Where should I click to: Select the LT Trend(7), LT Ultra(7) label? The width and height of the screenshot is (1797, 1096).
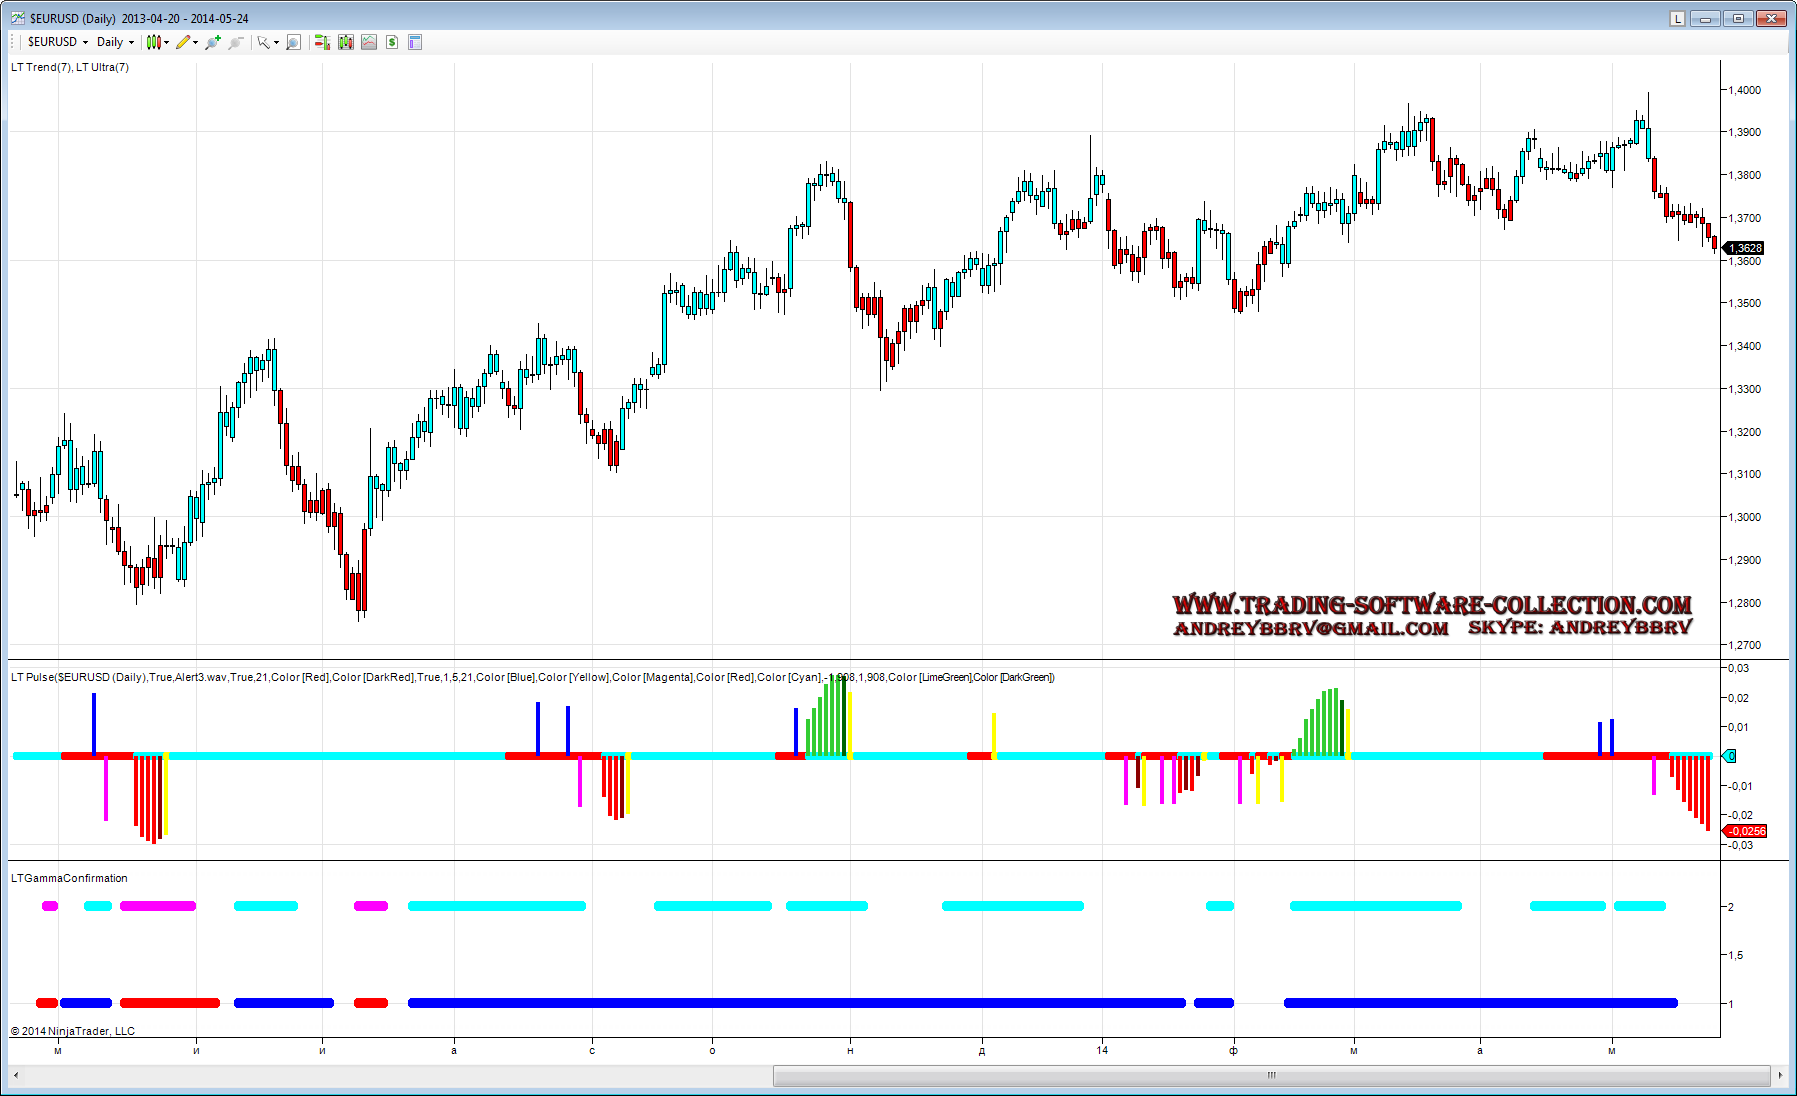pos(70,67)
